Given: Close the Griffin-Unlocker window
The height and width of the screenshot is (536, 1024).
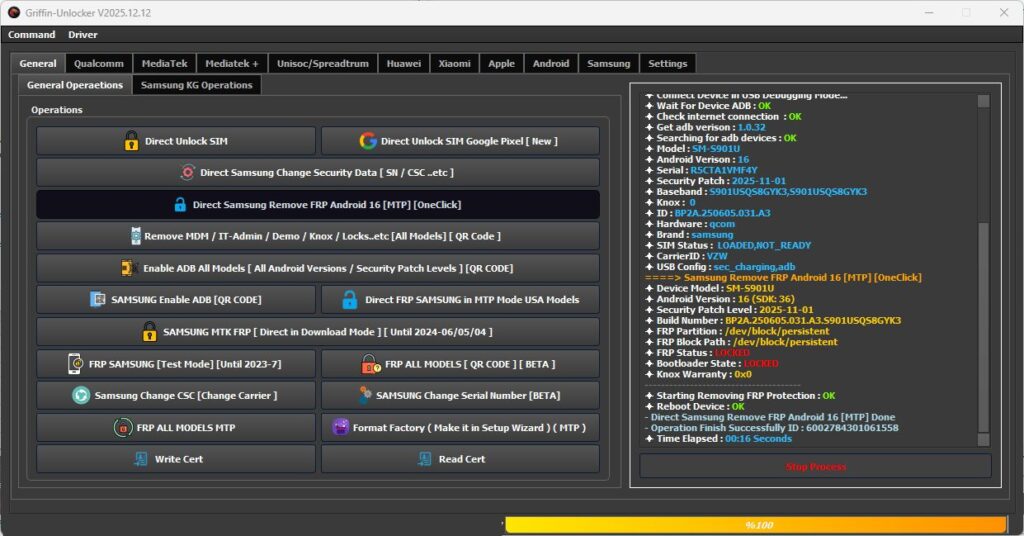Looking at the screenshot, I should [x=1004, y=12].
